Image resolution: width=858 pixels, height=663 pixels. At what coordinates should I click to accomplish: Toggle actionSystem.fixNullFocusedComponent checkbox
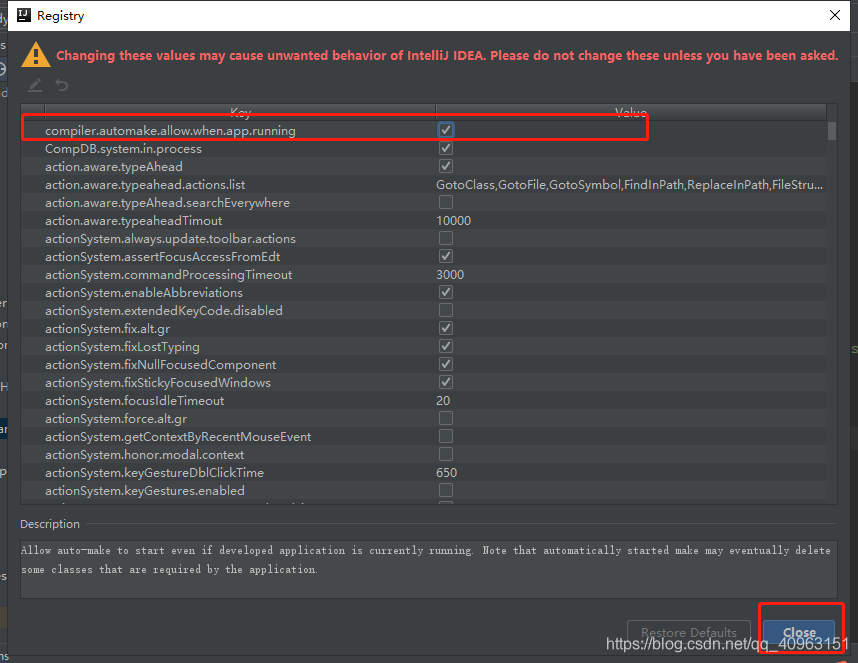[446, 364]
